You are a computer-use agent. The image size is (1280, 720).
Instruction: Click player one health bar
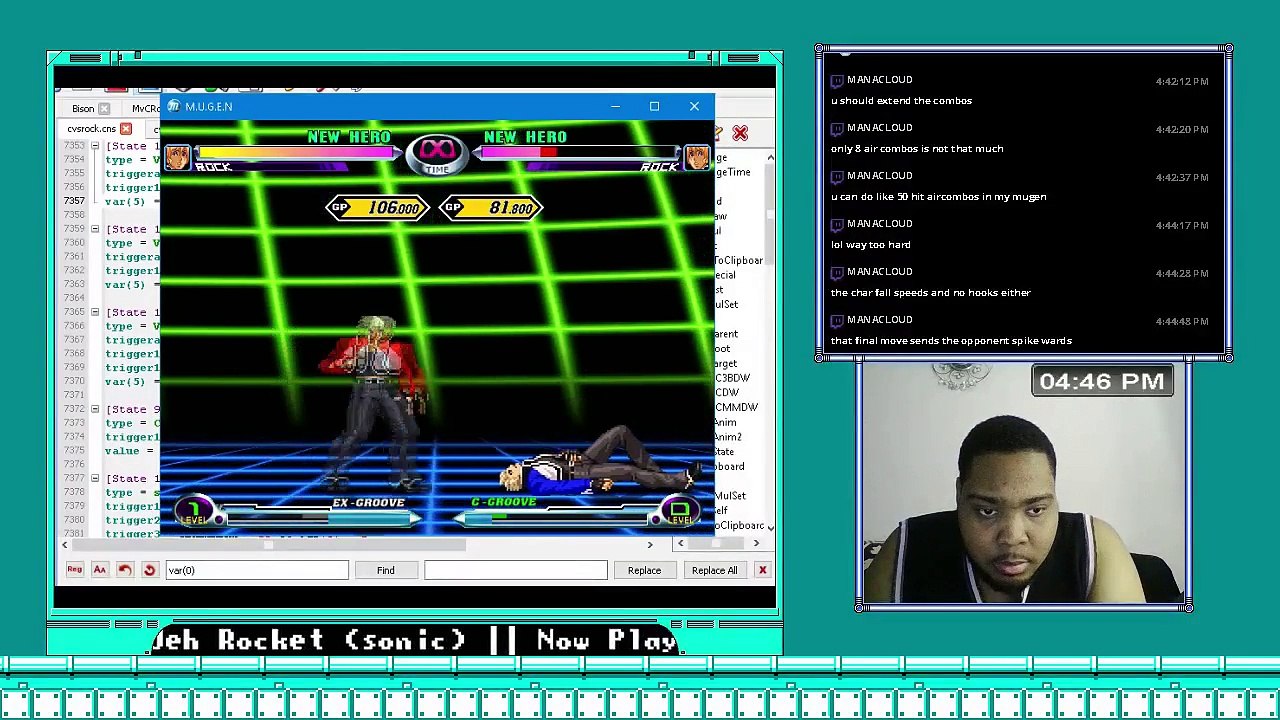click(x=297, y=153)
